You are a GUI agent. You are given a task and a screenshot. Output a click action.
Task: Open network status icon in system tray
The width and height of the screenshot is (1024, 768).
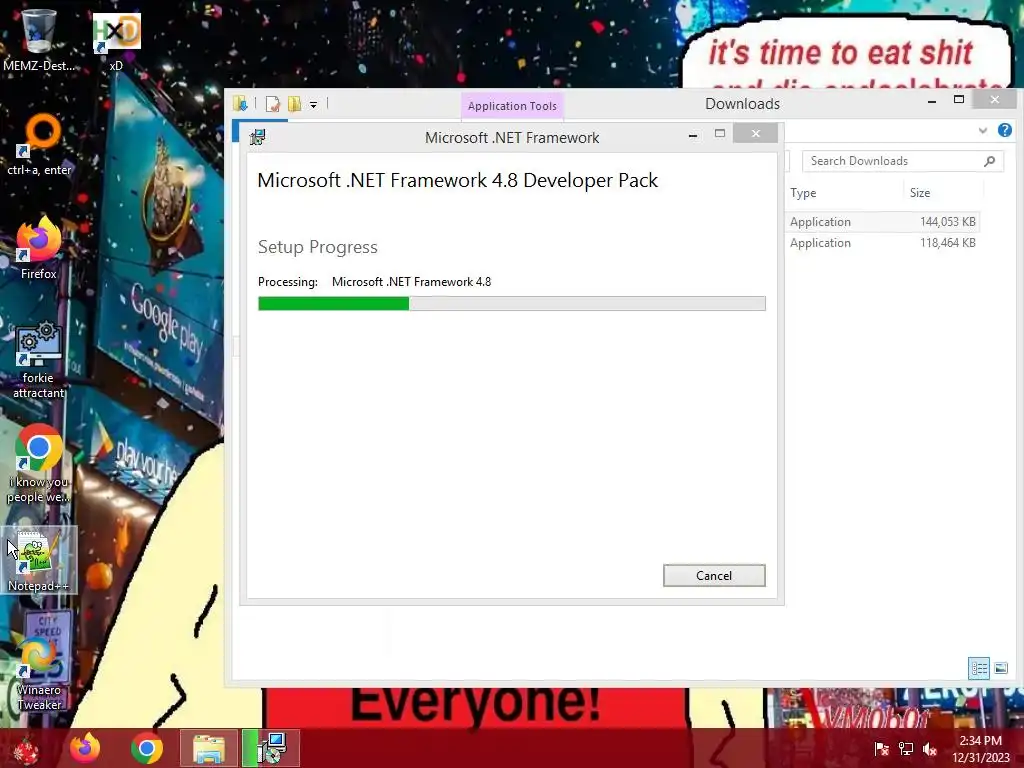(906, 749)
